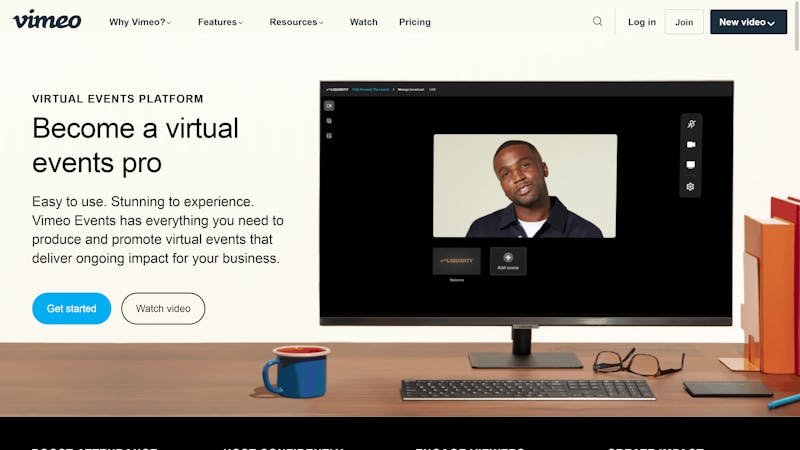Click the screen share icon in monitor
The image size is (800, 450).
click(x=691, y=165)
